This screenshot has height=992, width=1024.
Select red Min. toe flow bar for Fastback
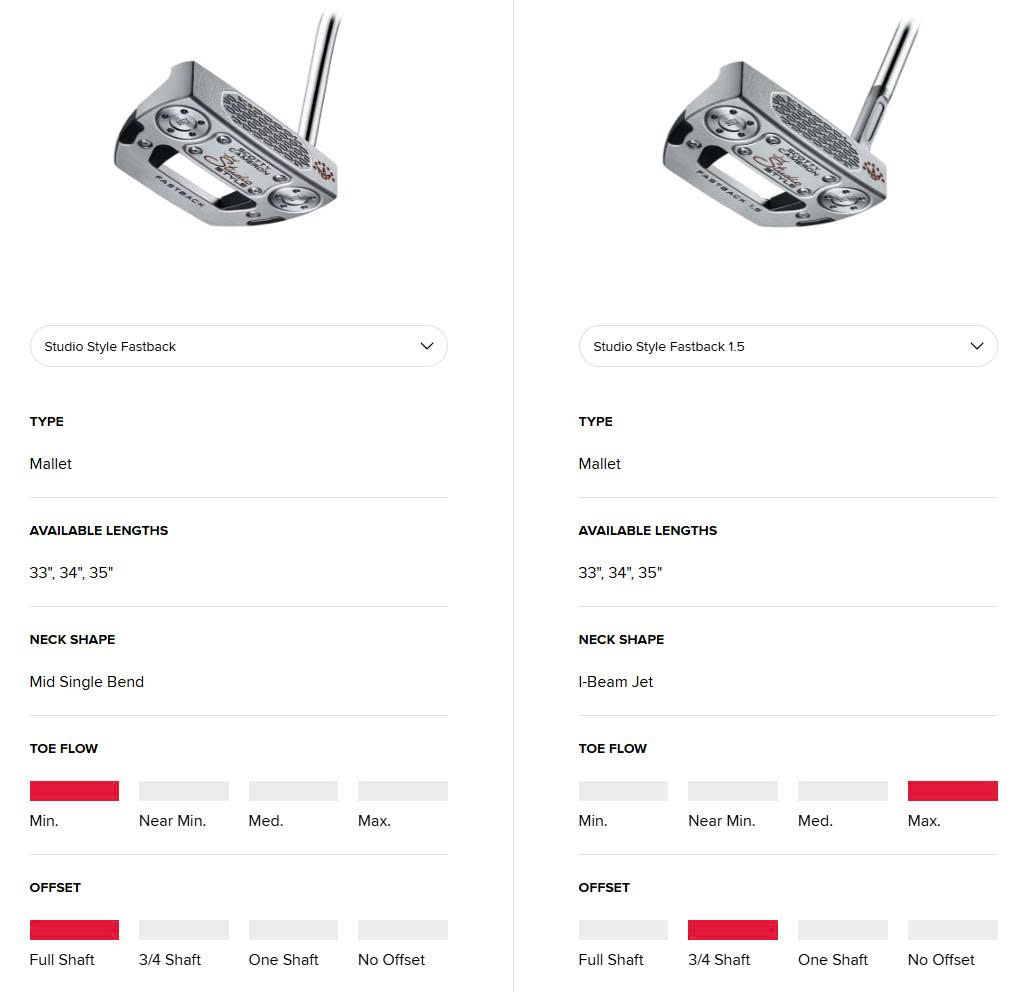click(x=74, y=791)
